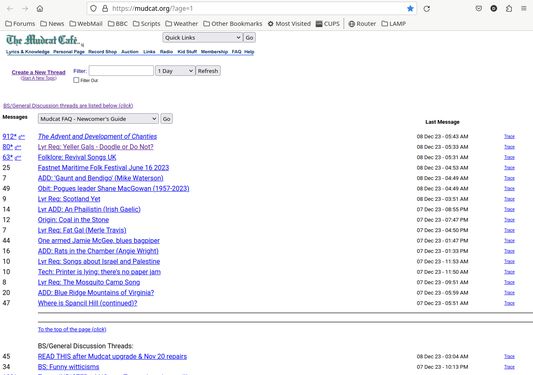Open the Firefox hamburger menu
This screenshot has height=375, width=533.
524,8
